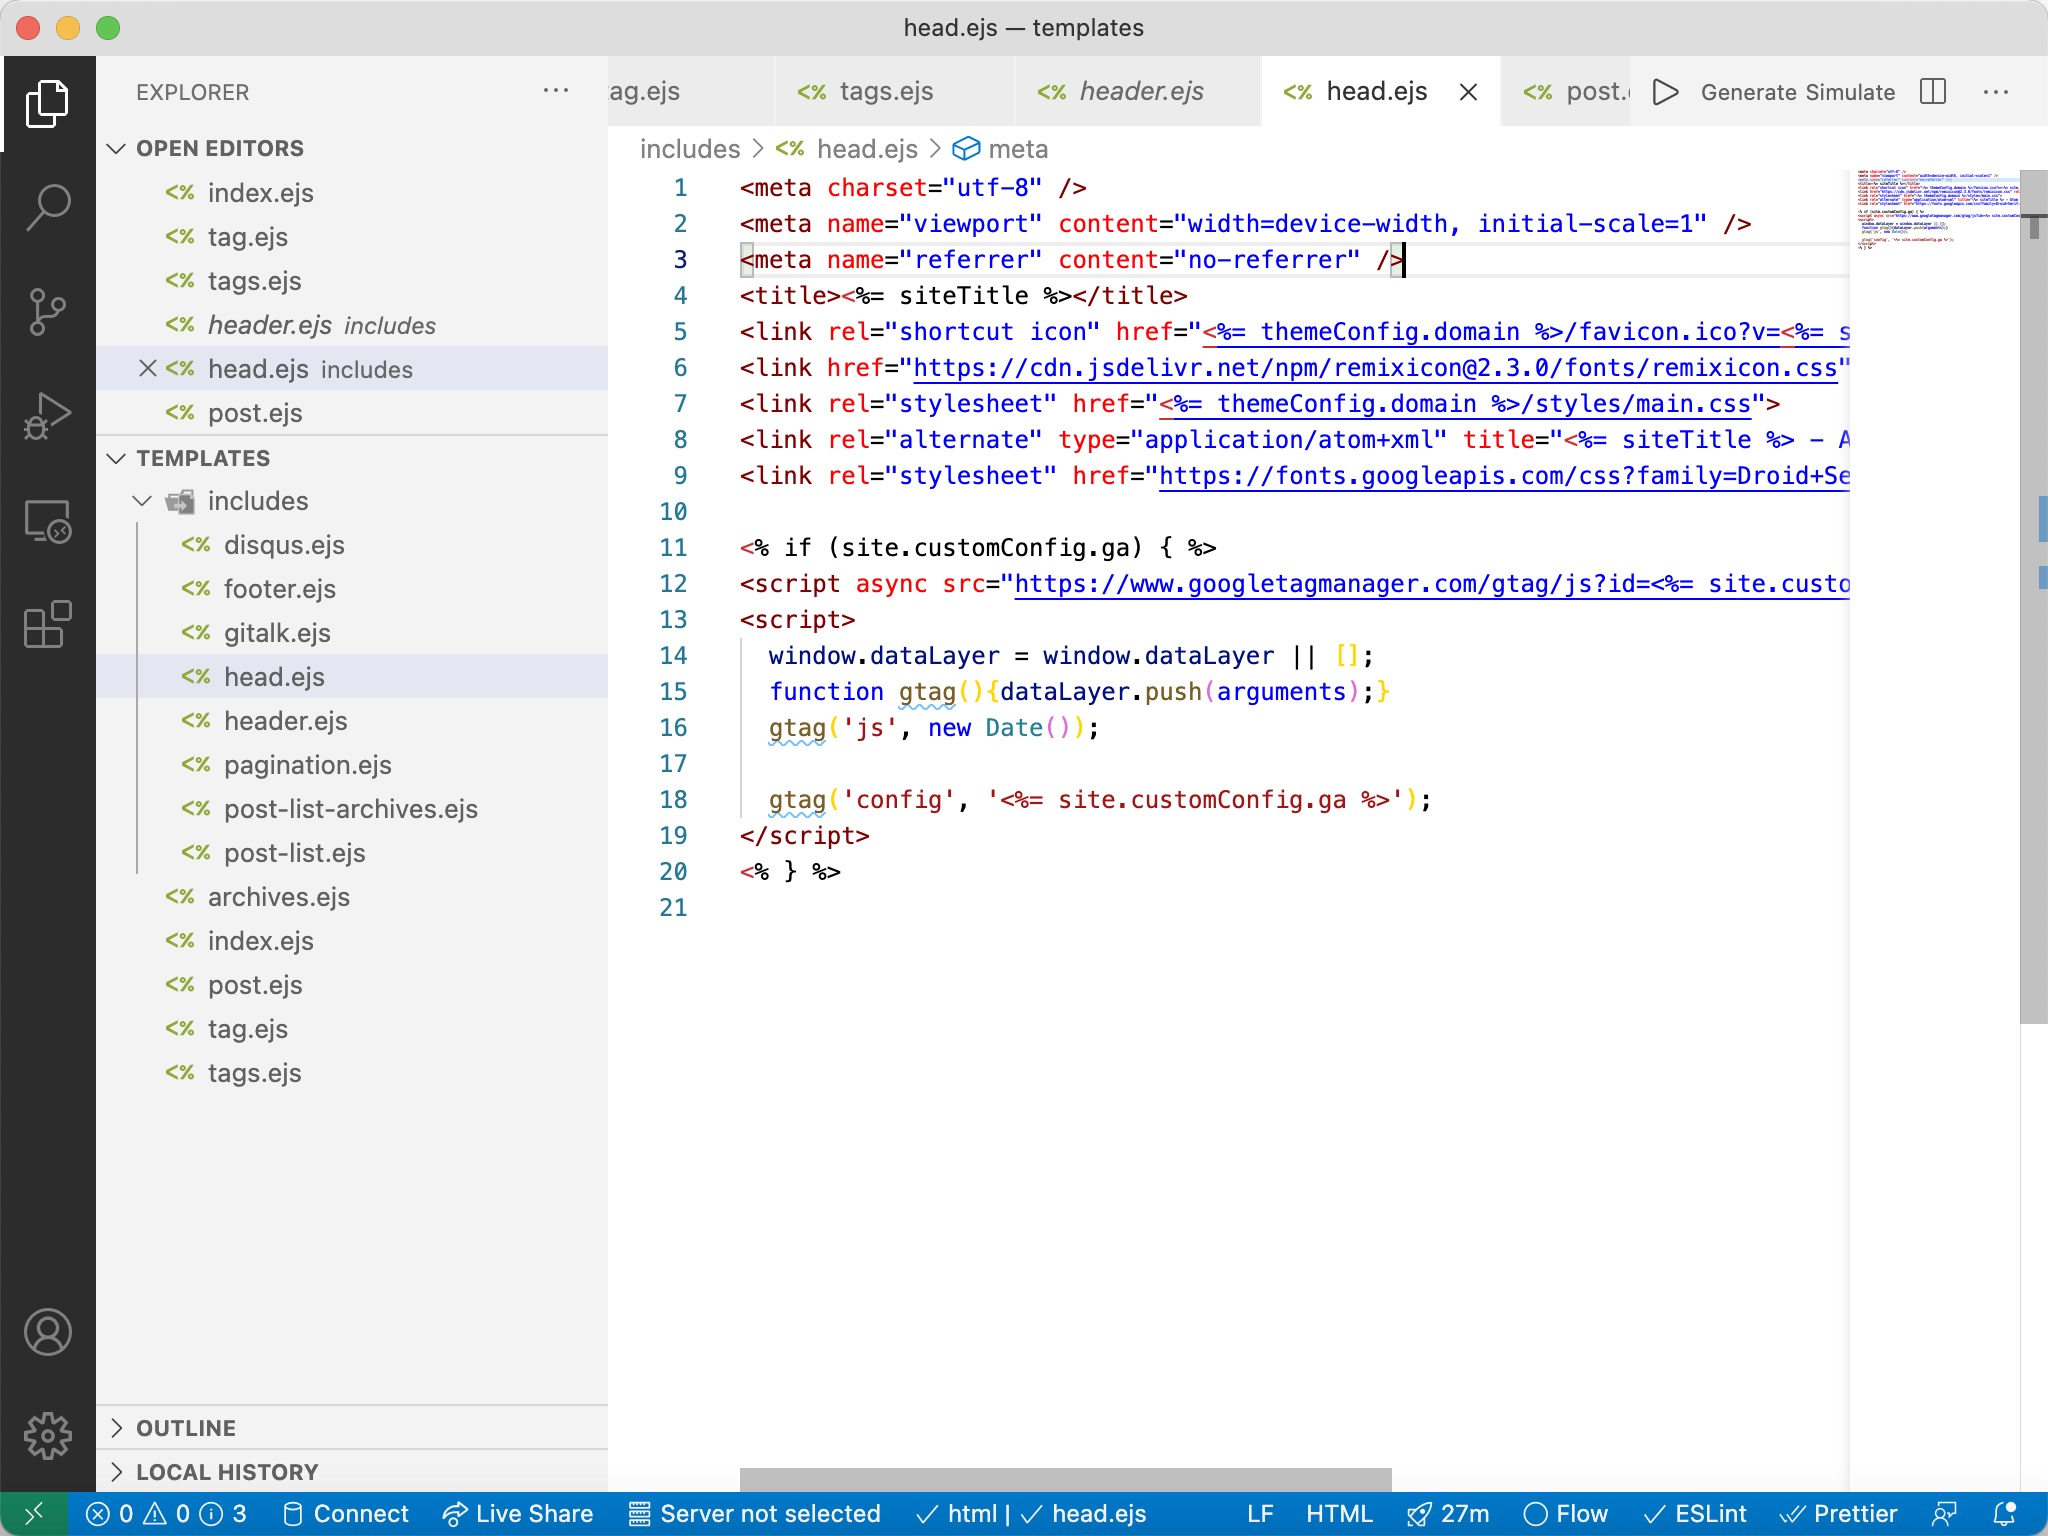Change LF end of line sequence
Viewport: 2048px width, 1536px height.
click(x=1260, y=1514)
